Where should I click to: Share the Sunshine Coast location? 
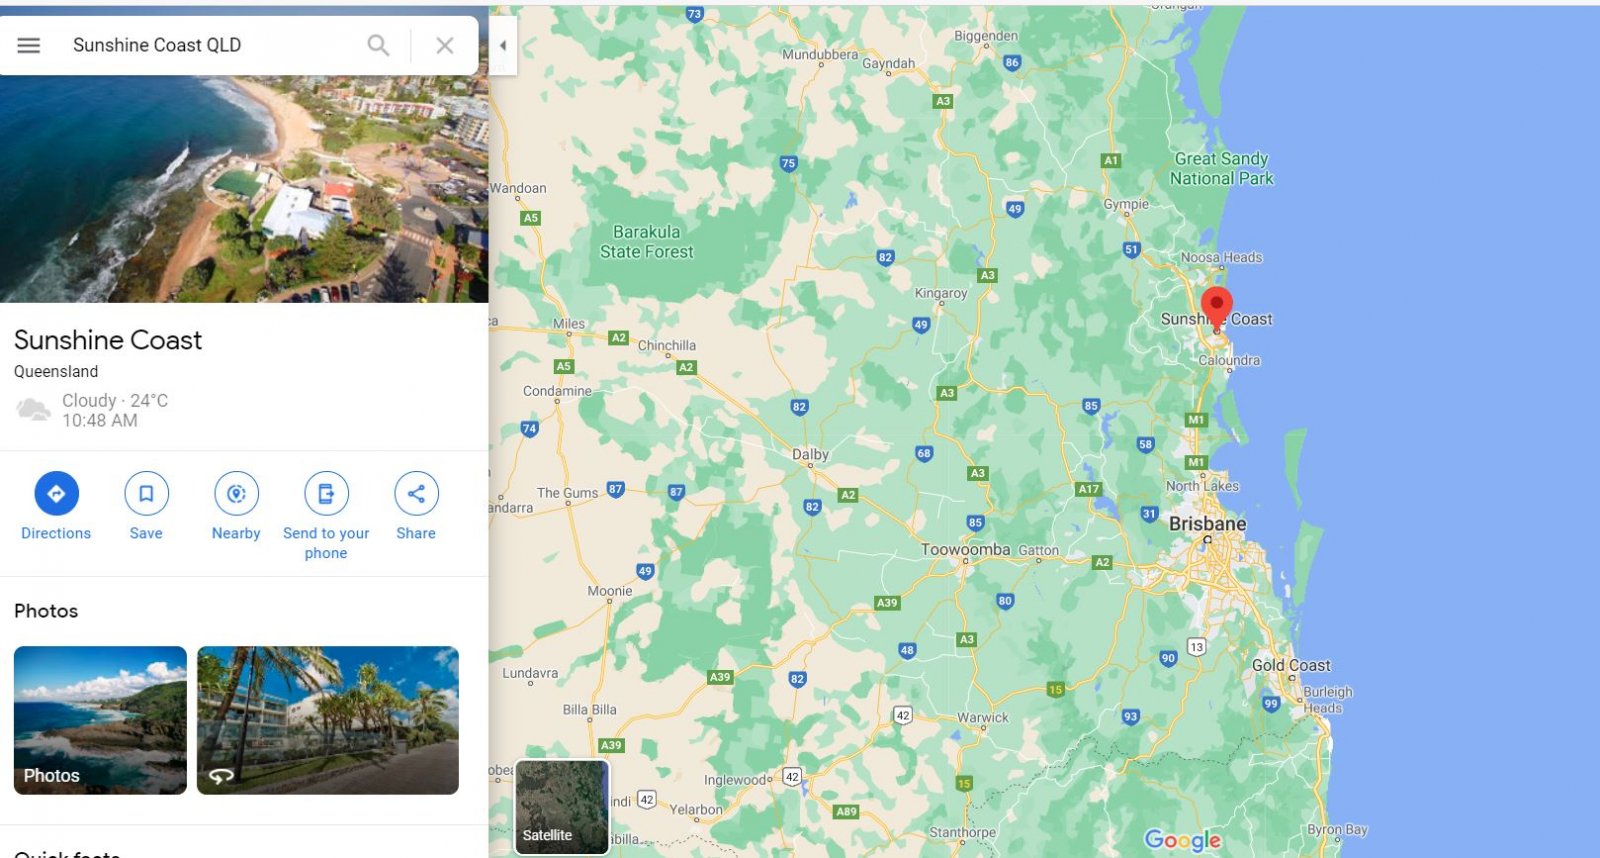pos(416,506)
